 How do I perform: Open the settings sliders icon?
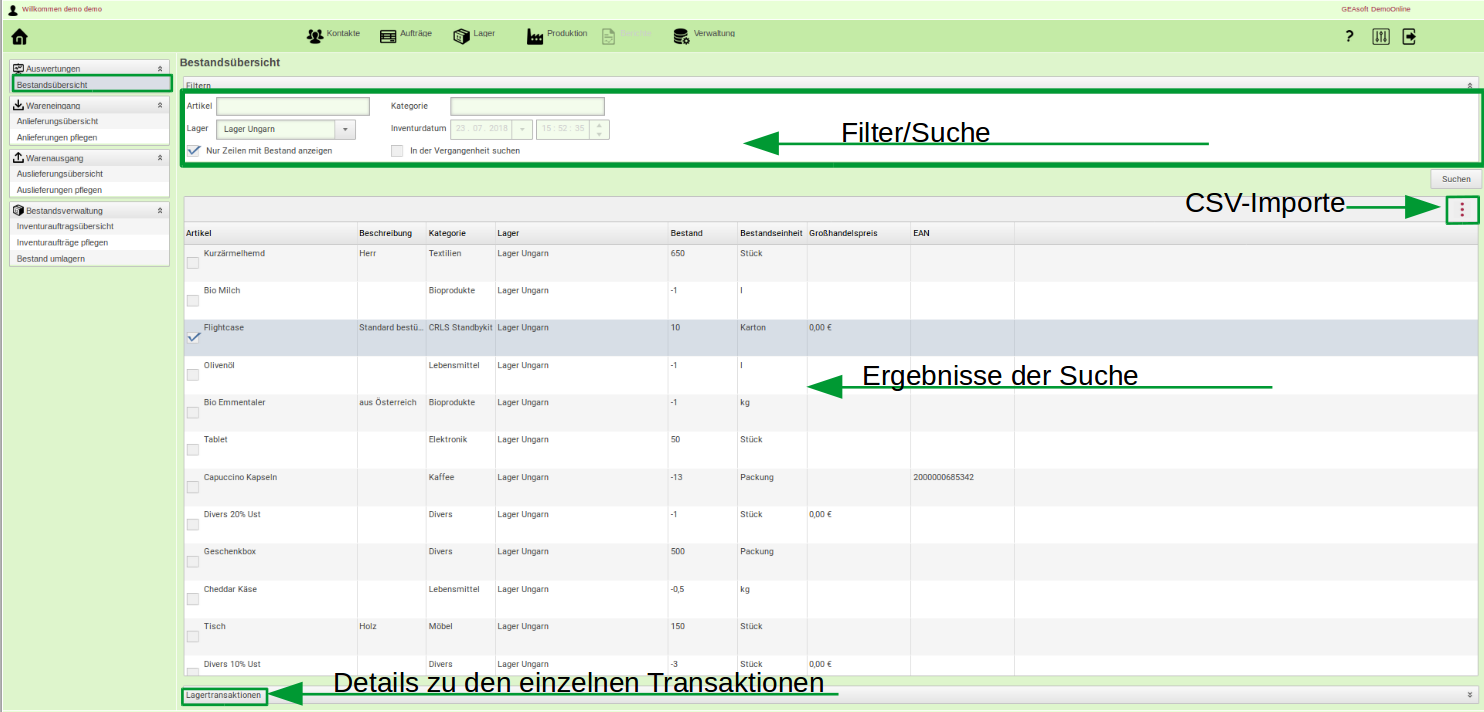coord(1381,36)
